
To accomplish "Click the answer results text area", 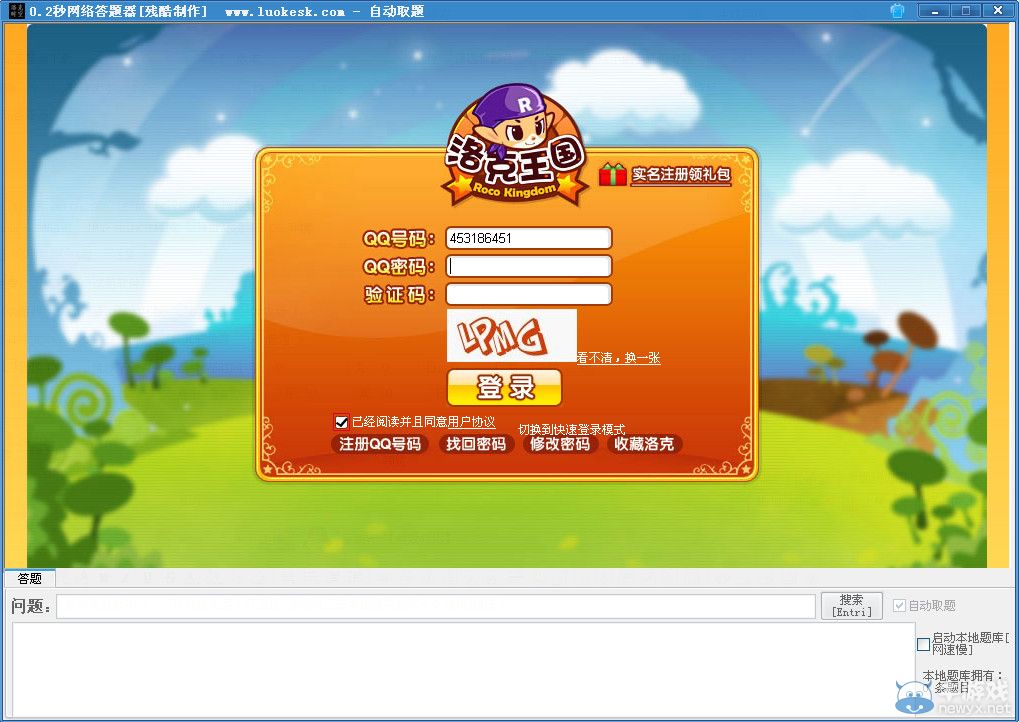I will 463,670.
